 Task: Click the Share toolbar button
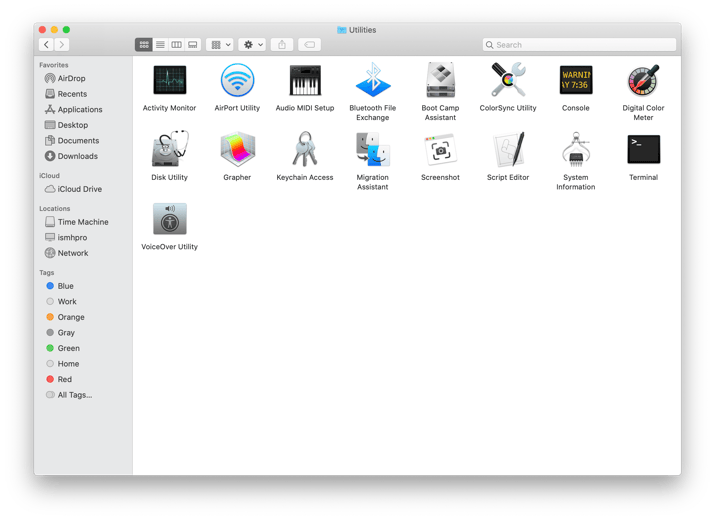[282, 44]
